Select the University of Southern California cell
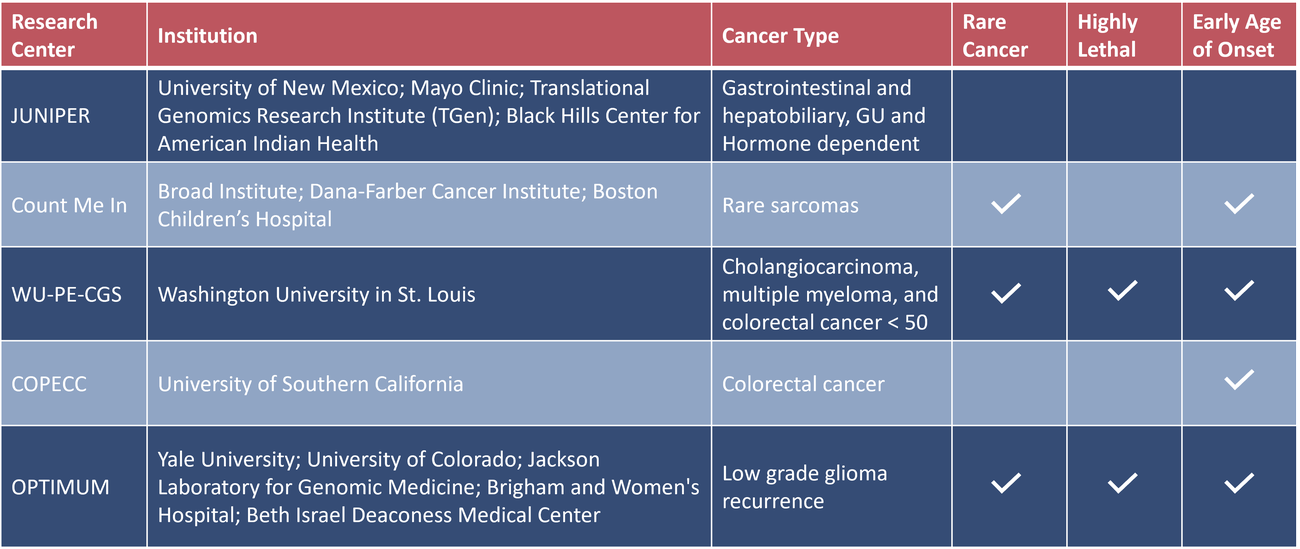The width and height of the screenshot is (1300, 549). (x=310, y=384)
